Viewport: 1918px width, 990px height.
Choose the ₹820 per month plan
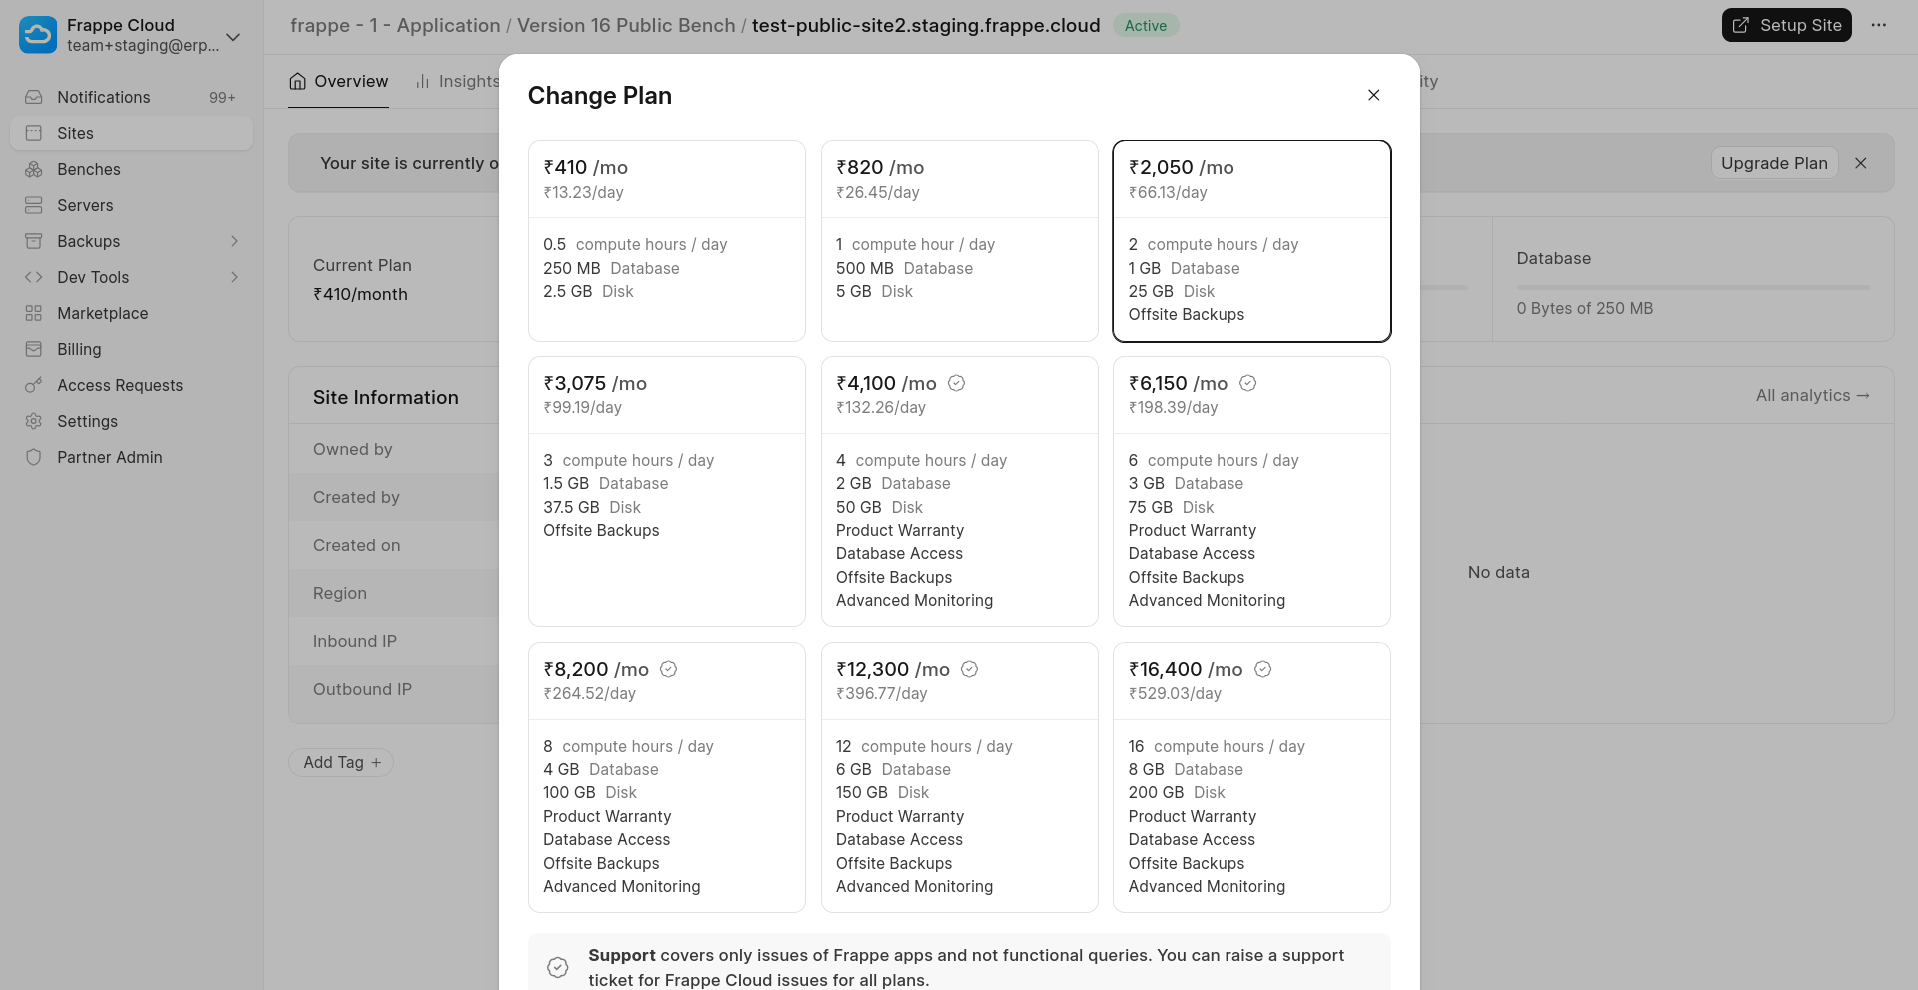click(x=959, y=240)
